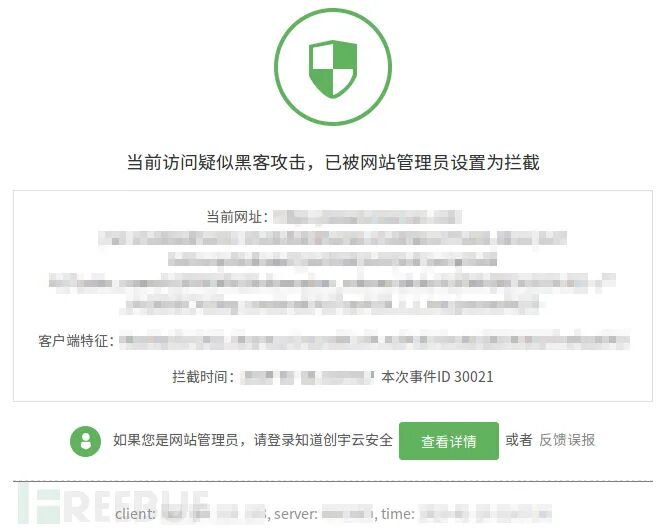
Task: Click the blurred footer time value
Action: point(486,513)
